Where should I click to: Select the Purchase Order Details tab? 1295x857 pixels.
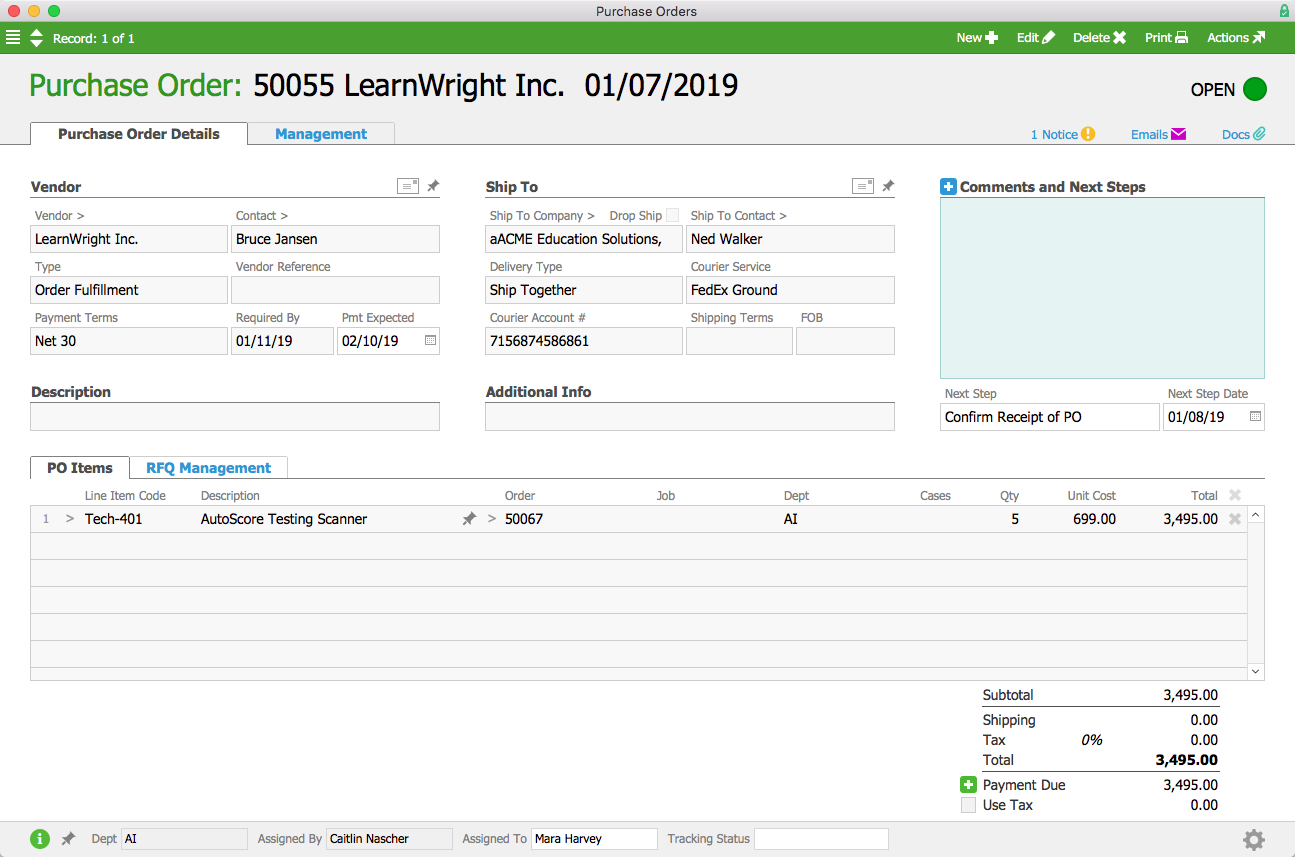point(139,134)
